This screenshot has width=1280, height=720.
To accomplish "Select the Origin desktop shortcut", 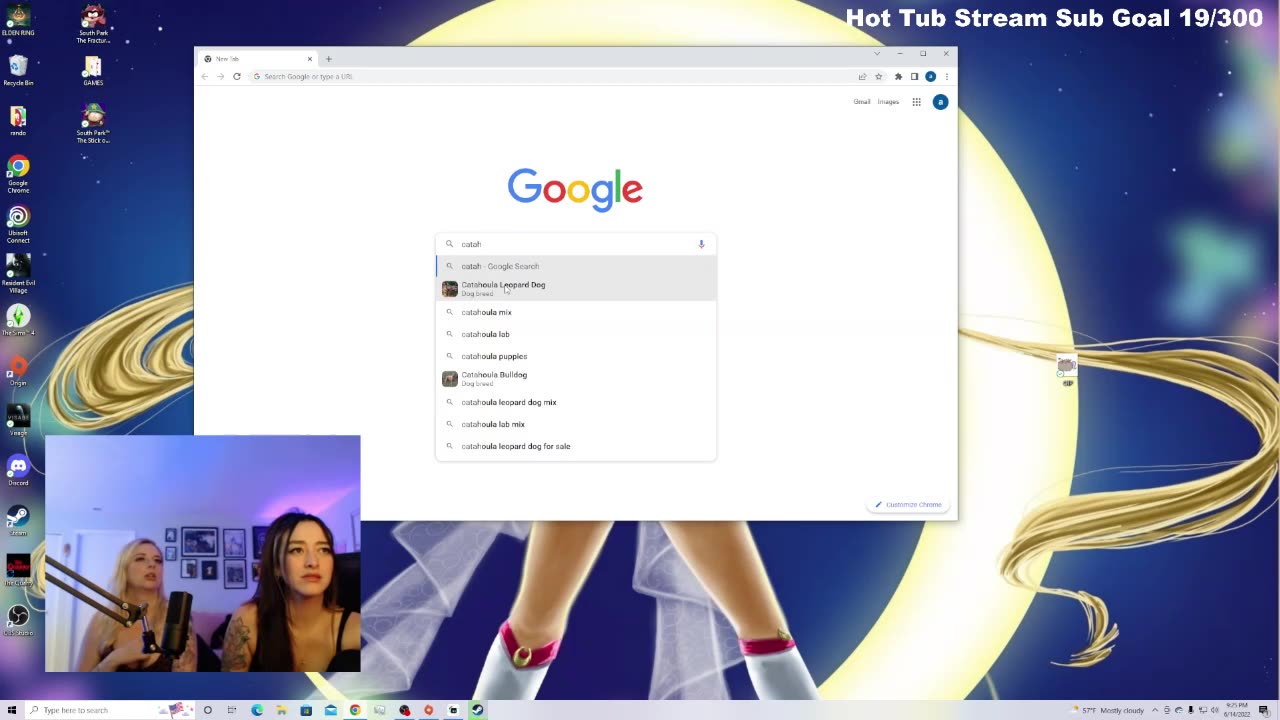I will click(18, 372).
